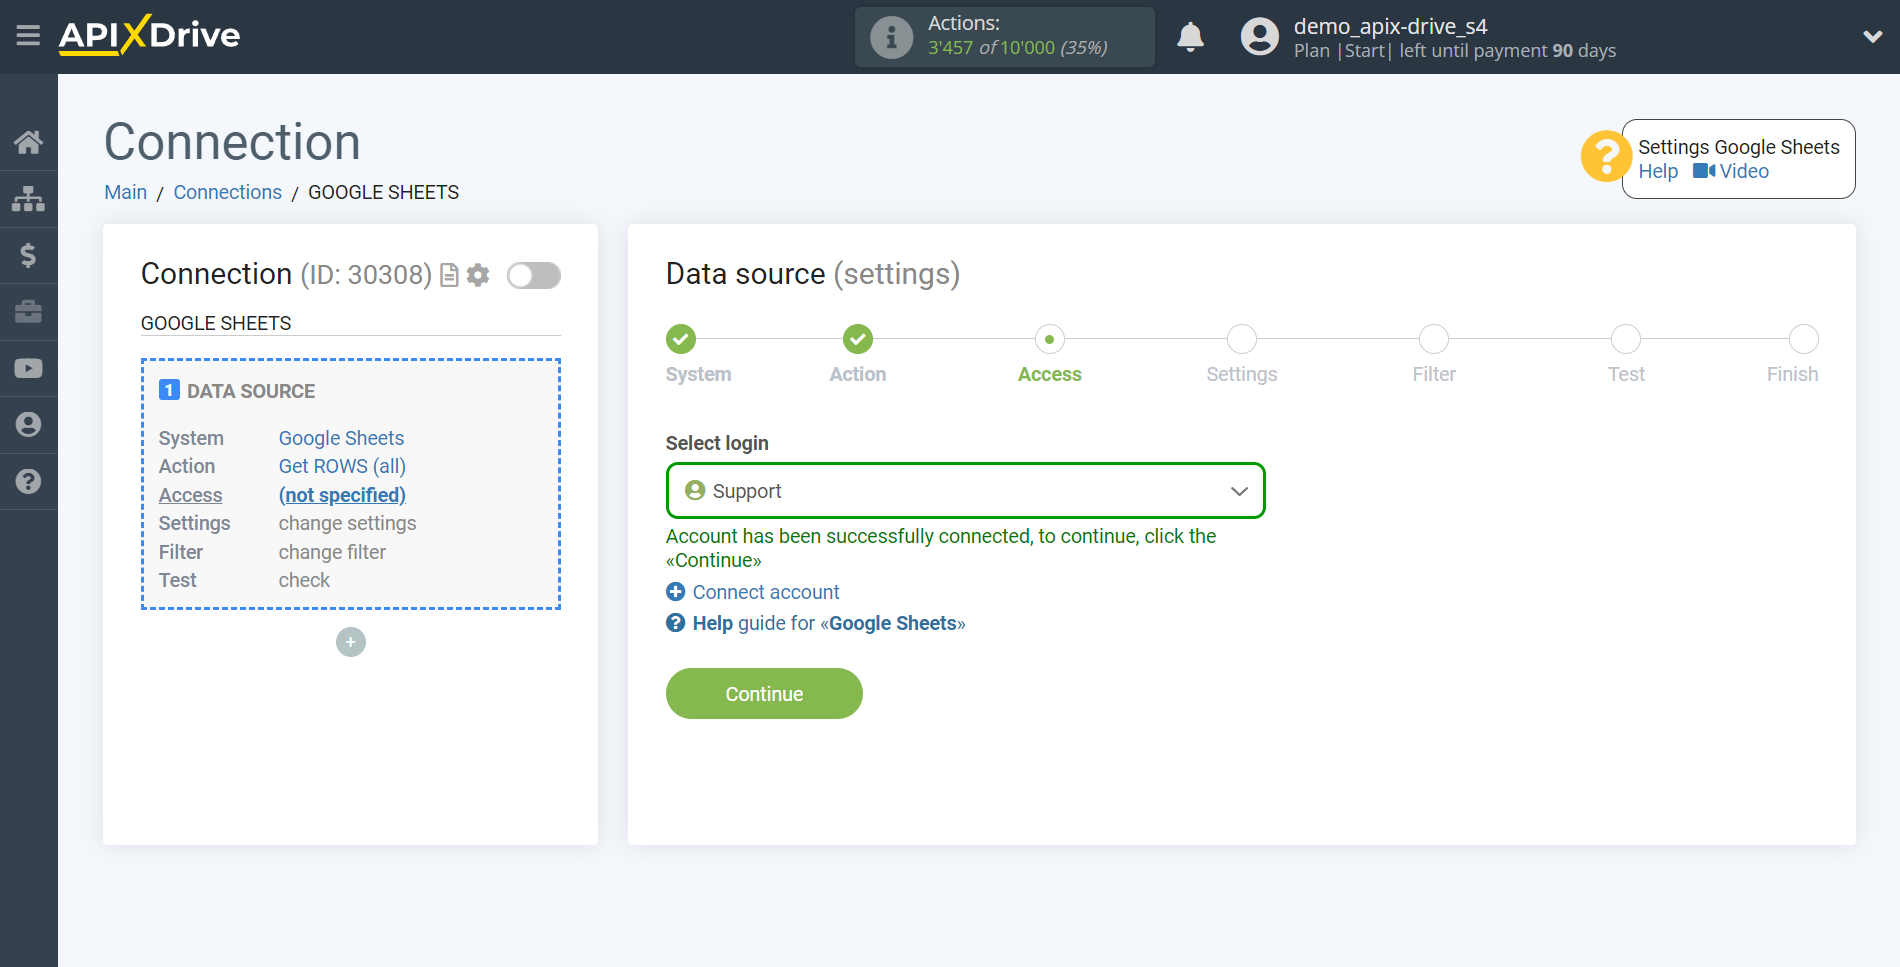1900x967 pixels.
Task: Click the Actions counter panel
Action: pos(1004,37)
